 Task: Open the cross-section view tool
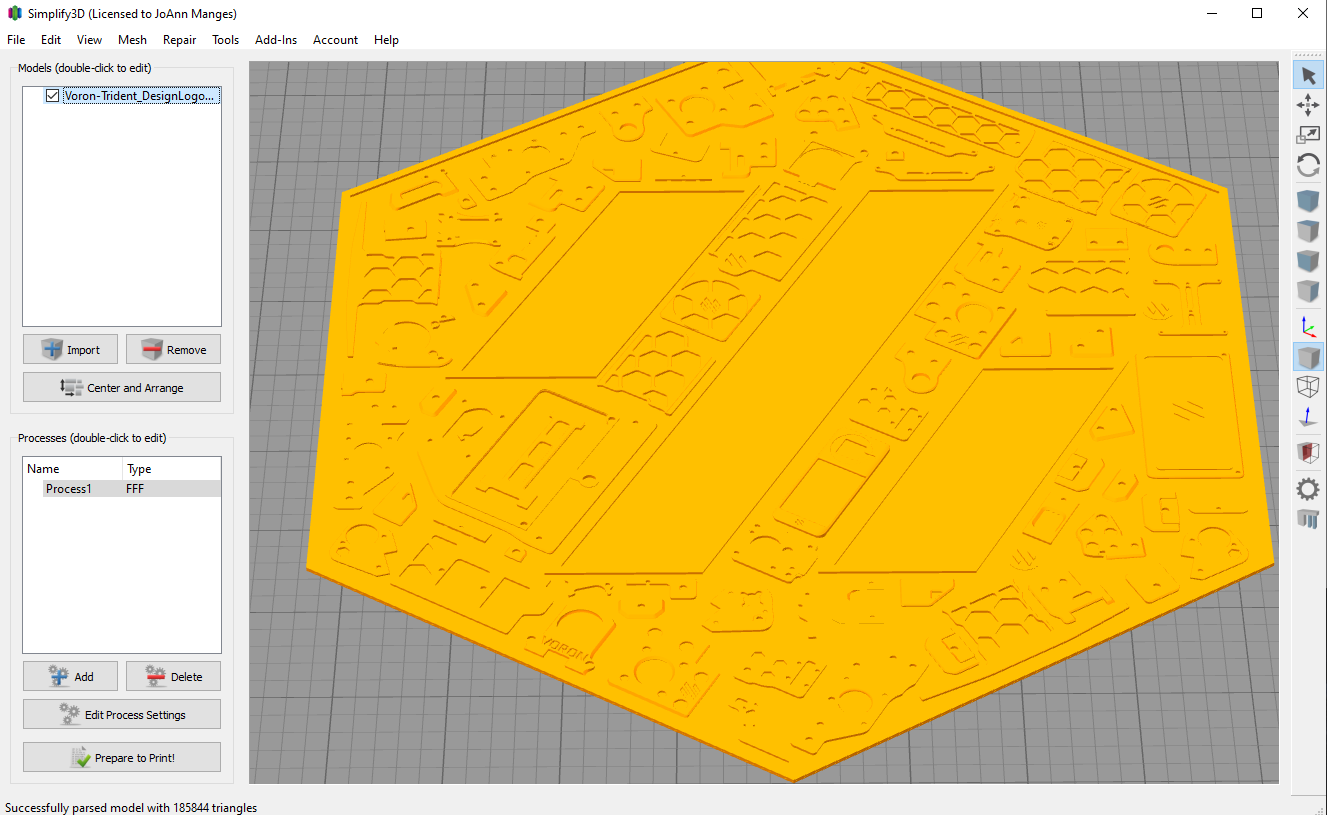1308,452
